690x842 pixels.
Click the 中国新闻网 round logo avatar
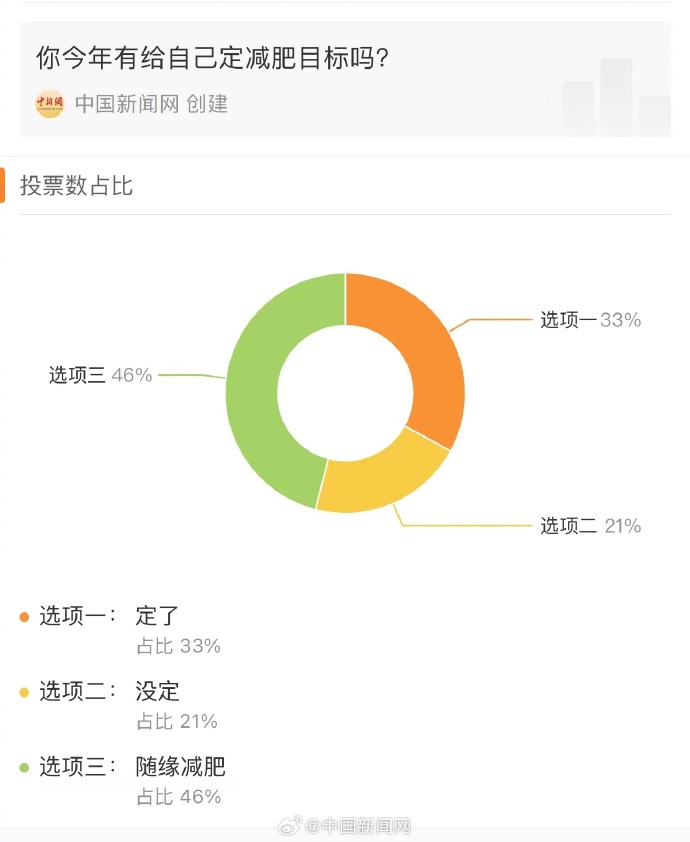tap(49, 104)
